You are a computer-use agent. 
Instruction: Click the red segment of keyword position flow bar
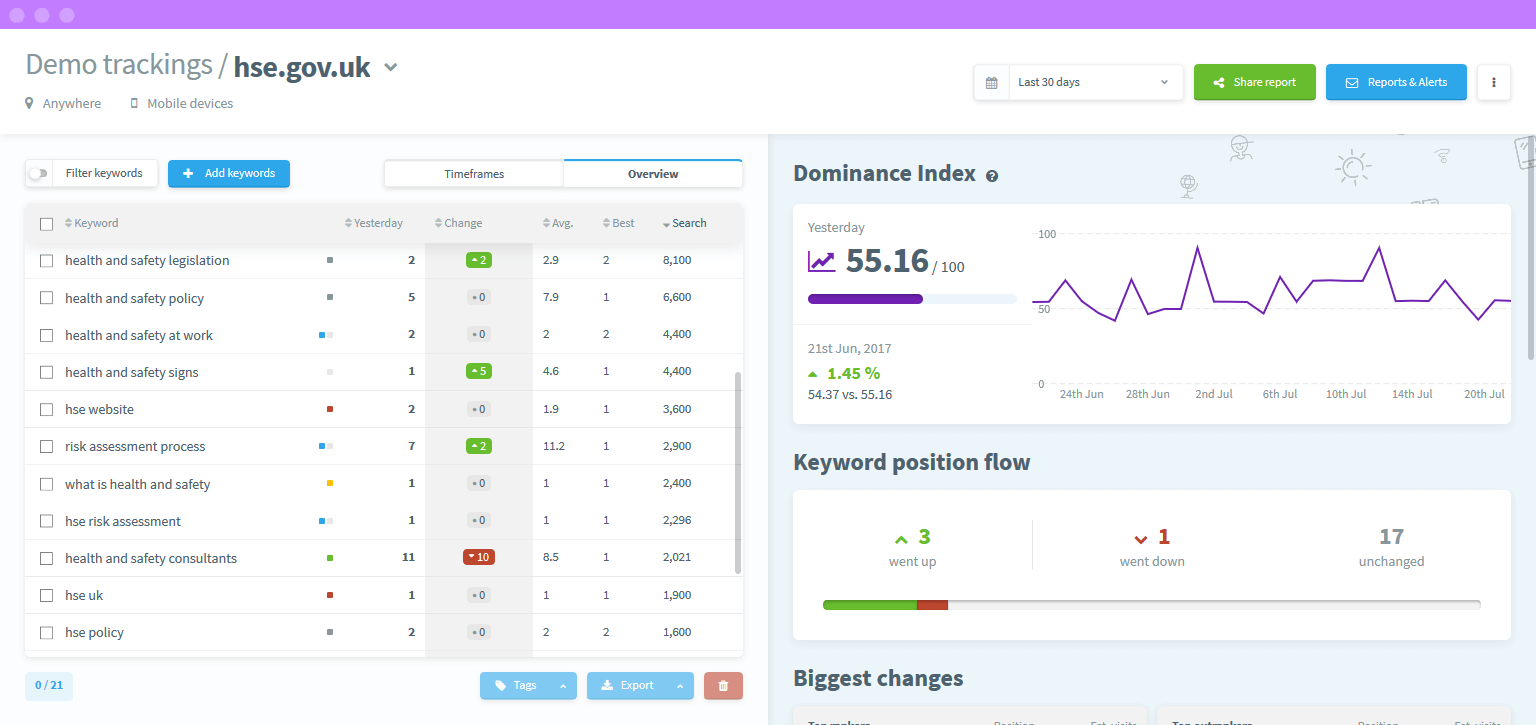point(932,605)
